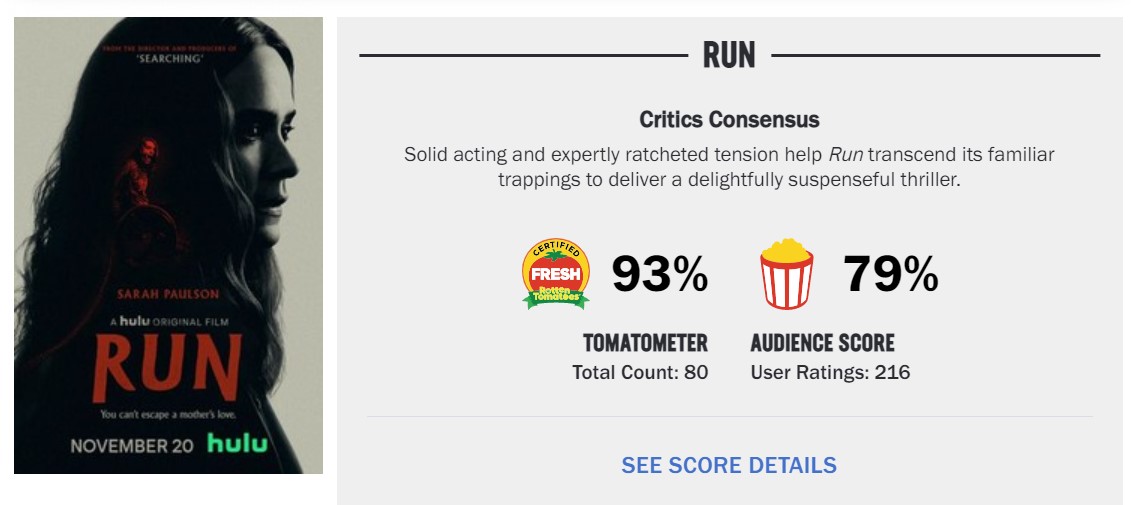The image size is (1145, 505).
Task: Click 'a hulu original film' text on poster
Action: coord(167,322)
